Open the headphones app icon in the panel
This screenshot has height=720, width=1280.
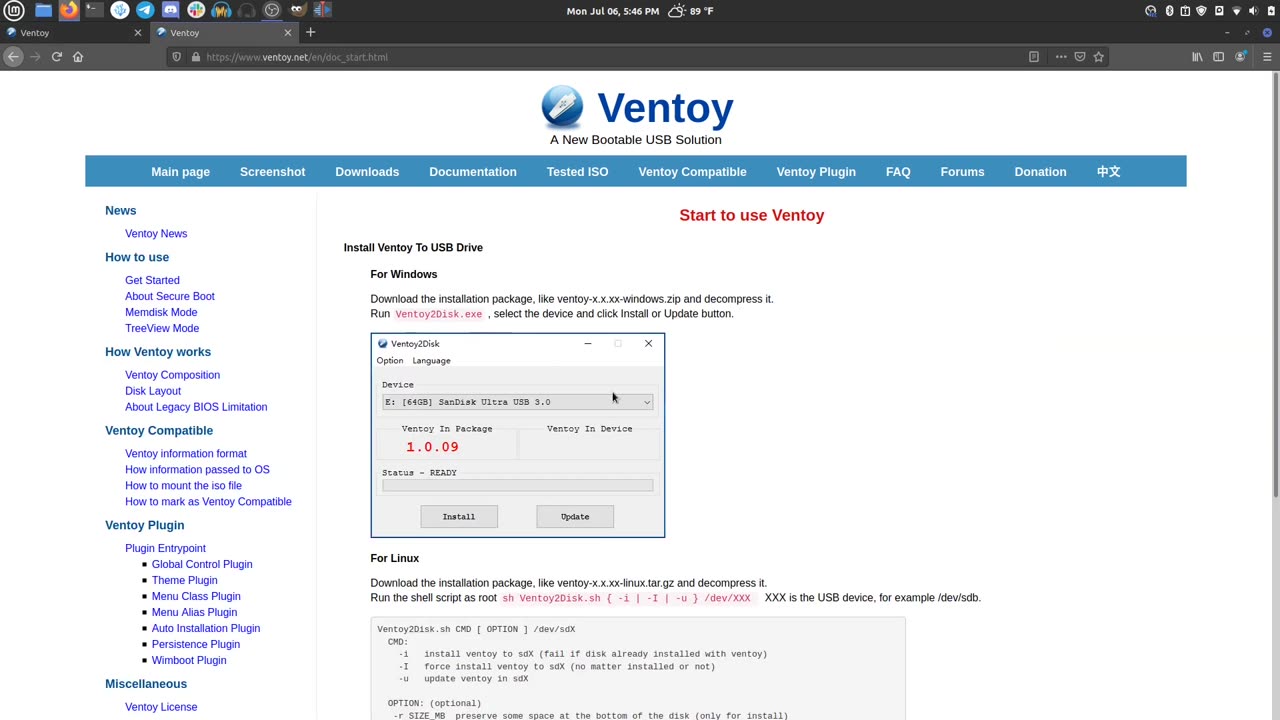click(x=246, y=11)
